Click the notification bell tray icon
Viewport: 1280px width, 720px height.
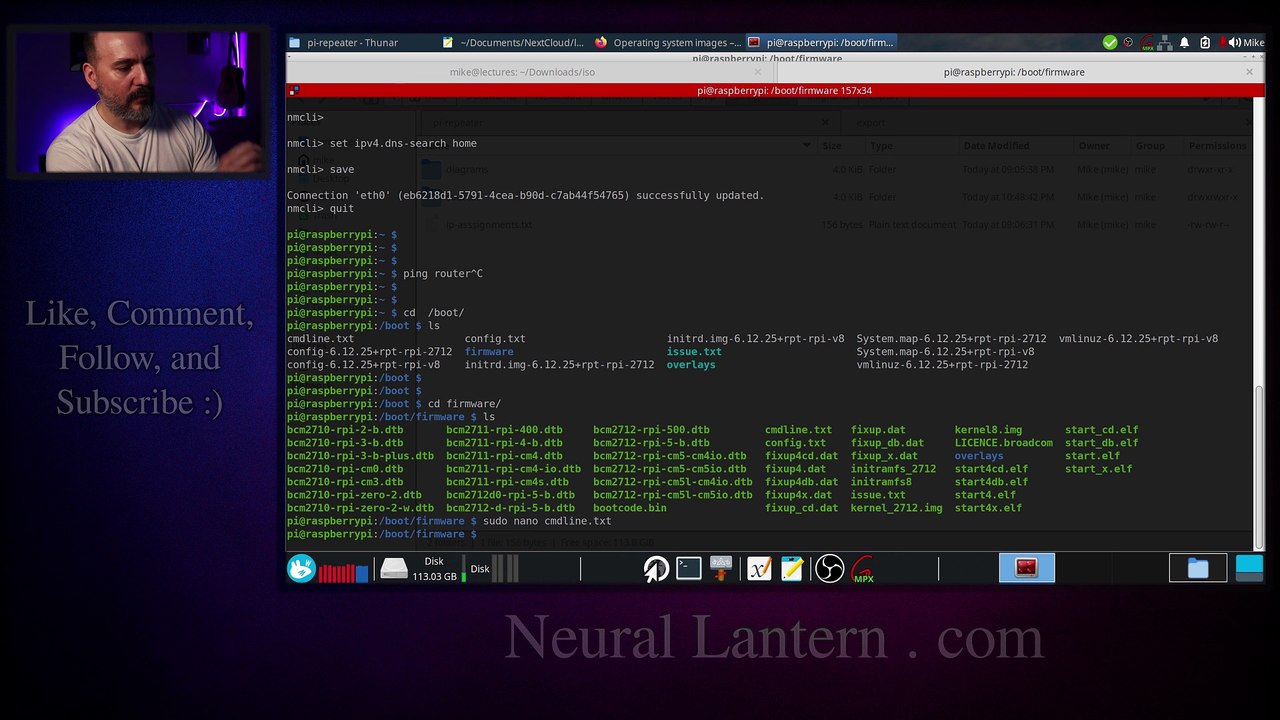coord(1184,42)
